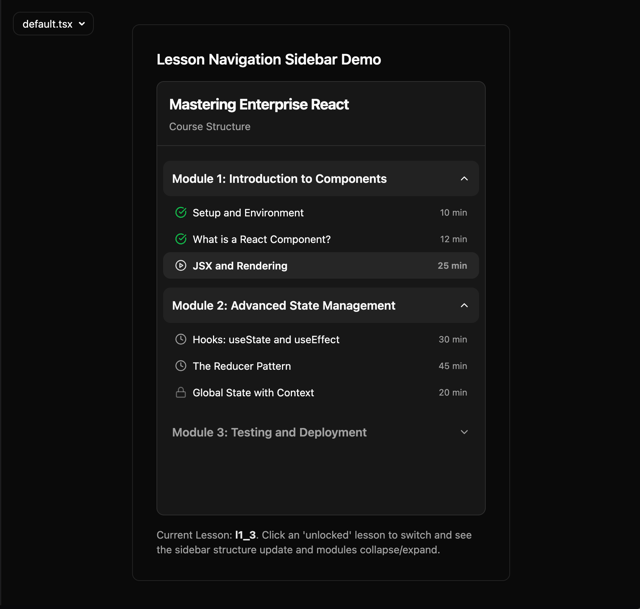
Task: Click the Mastering Enterprise React course title
Action: coord(259,104)
